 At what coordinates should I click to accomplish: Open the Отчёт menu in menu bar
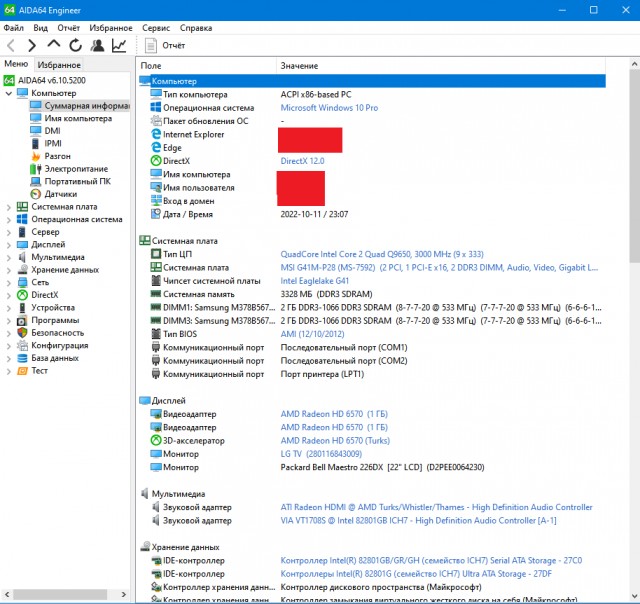(x=68, y=28)
